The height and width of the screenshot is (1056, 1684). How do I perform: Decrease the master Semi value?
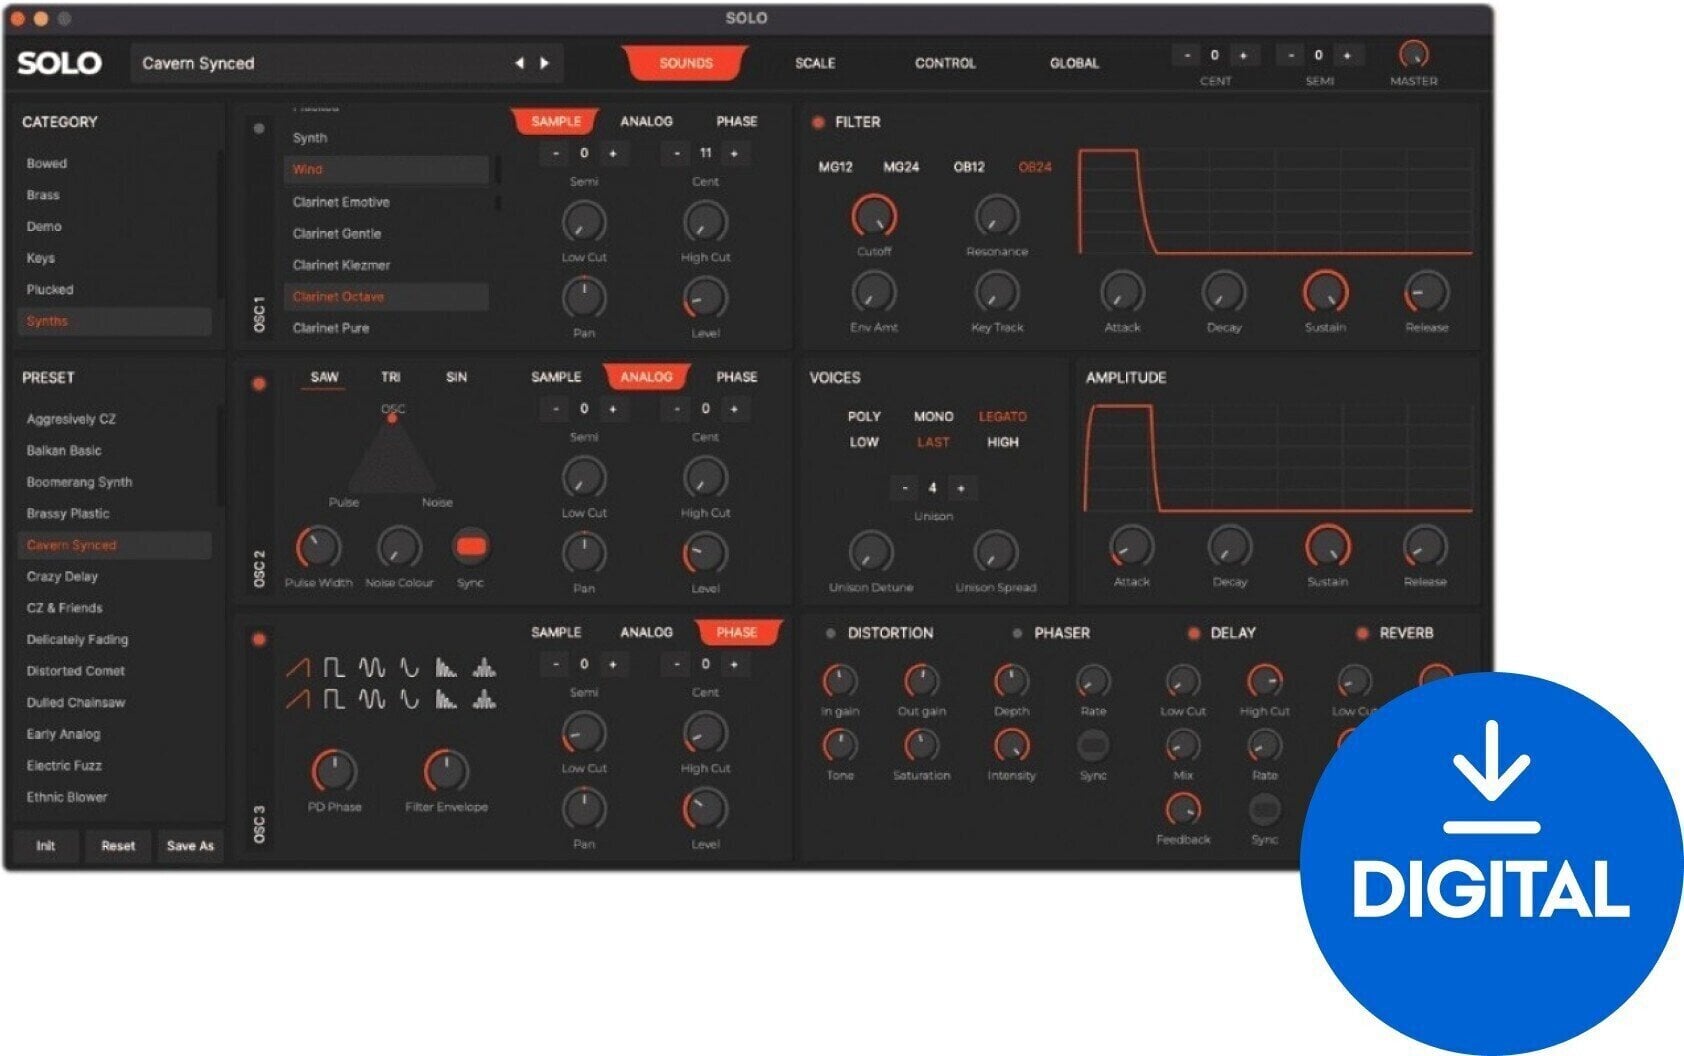(1292, 57)
